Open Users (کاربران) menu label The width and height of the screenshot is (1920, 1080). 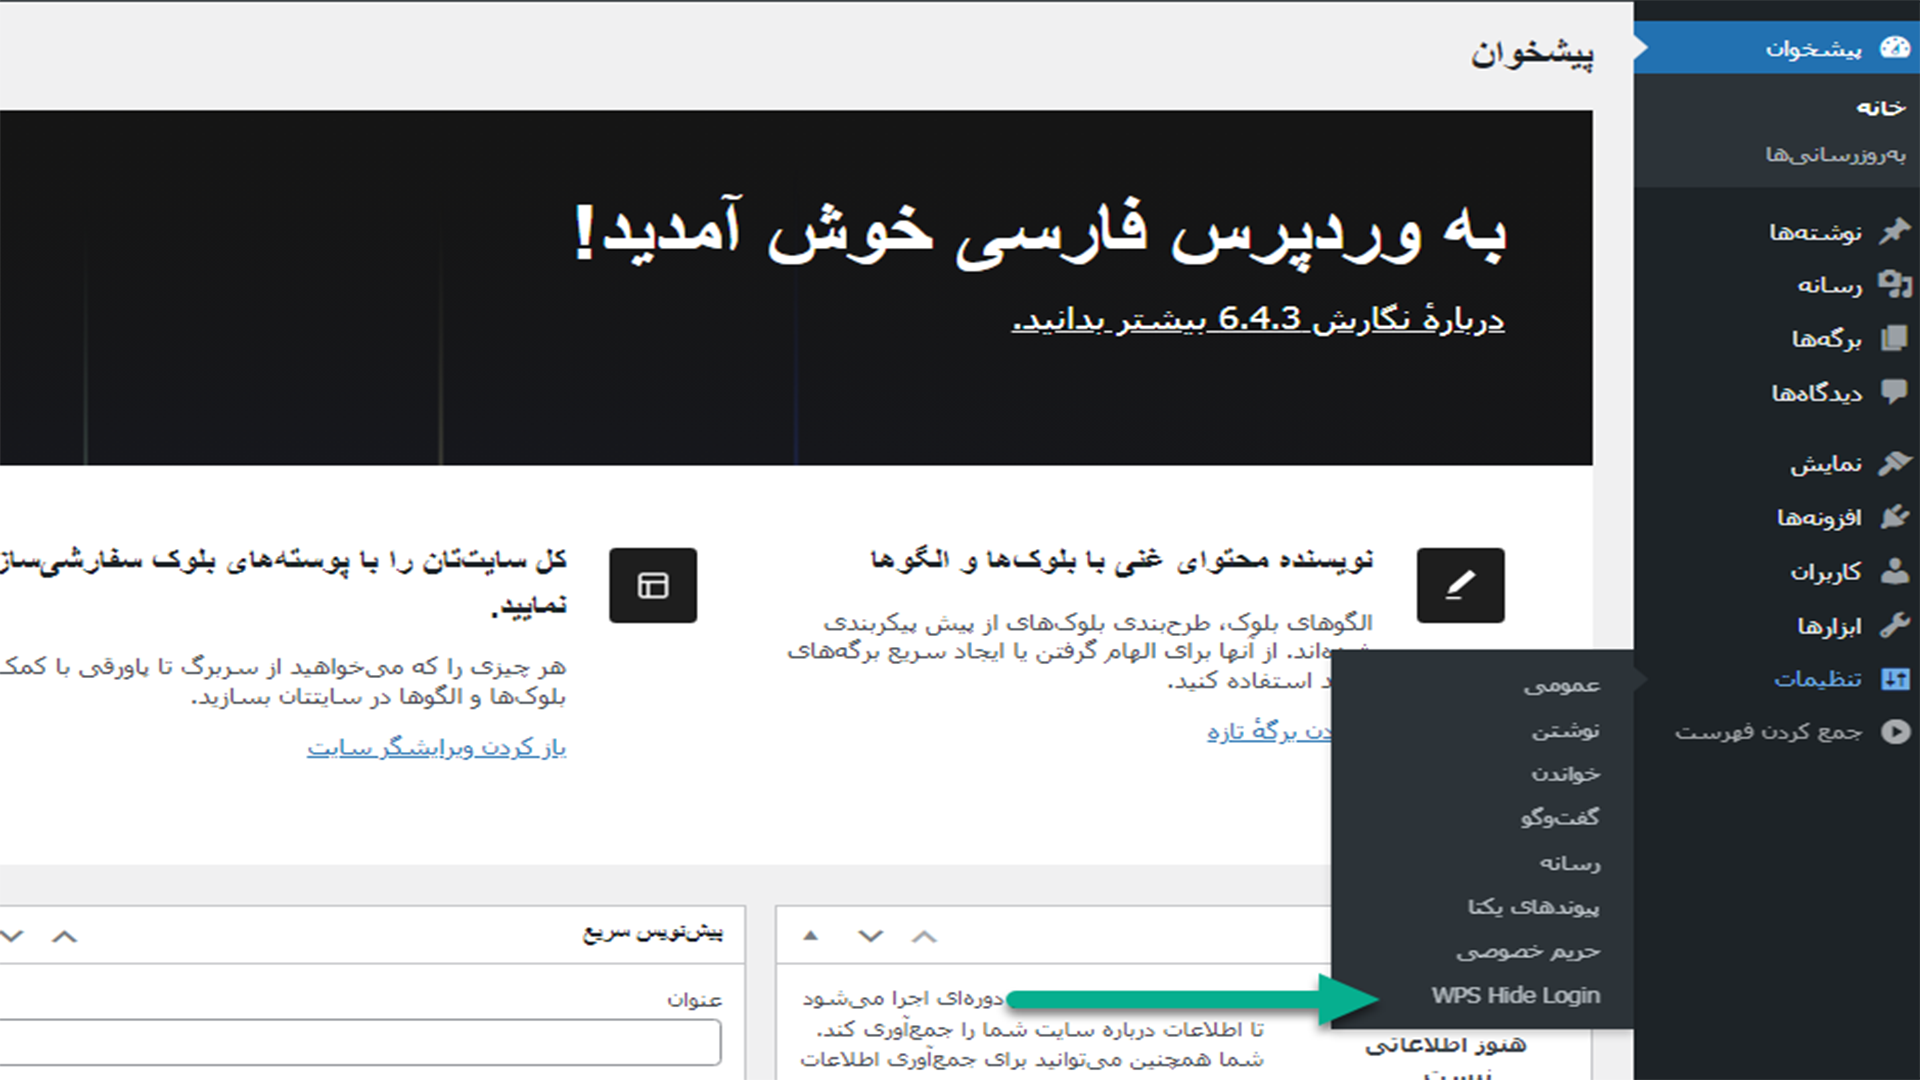click(1826, 571)
